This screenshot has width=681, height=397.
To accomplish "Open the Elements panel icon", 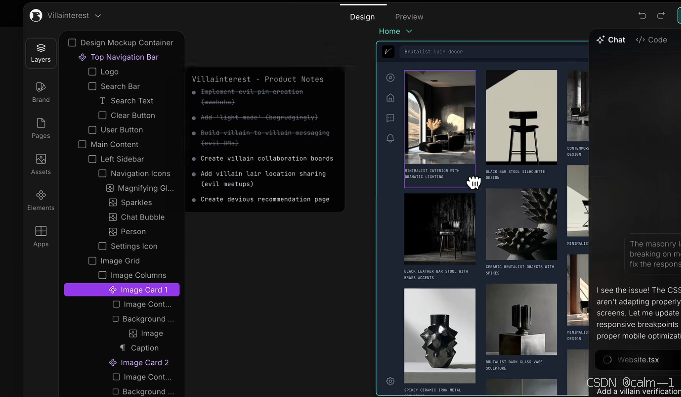I will (x=41, y=195).
